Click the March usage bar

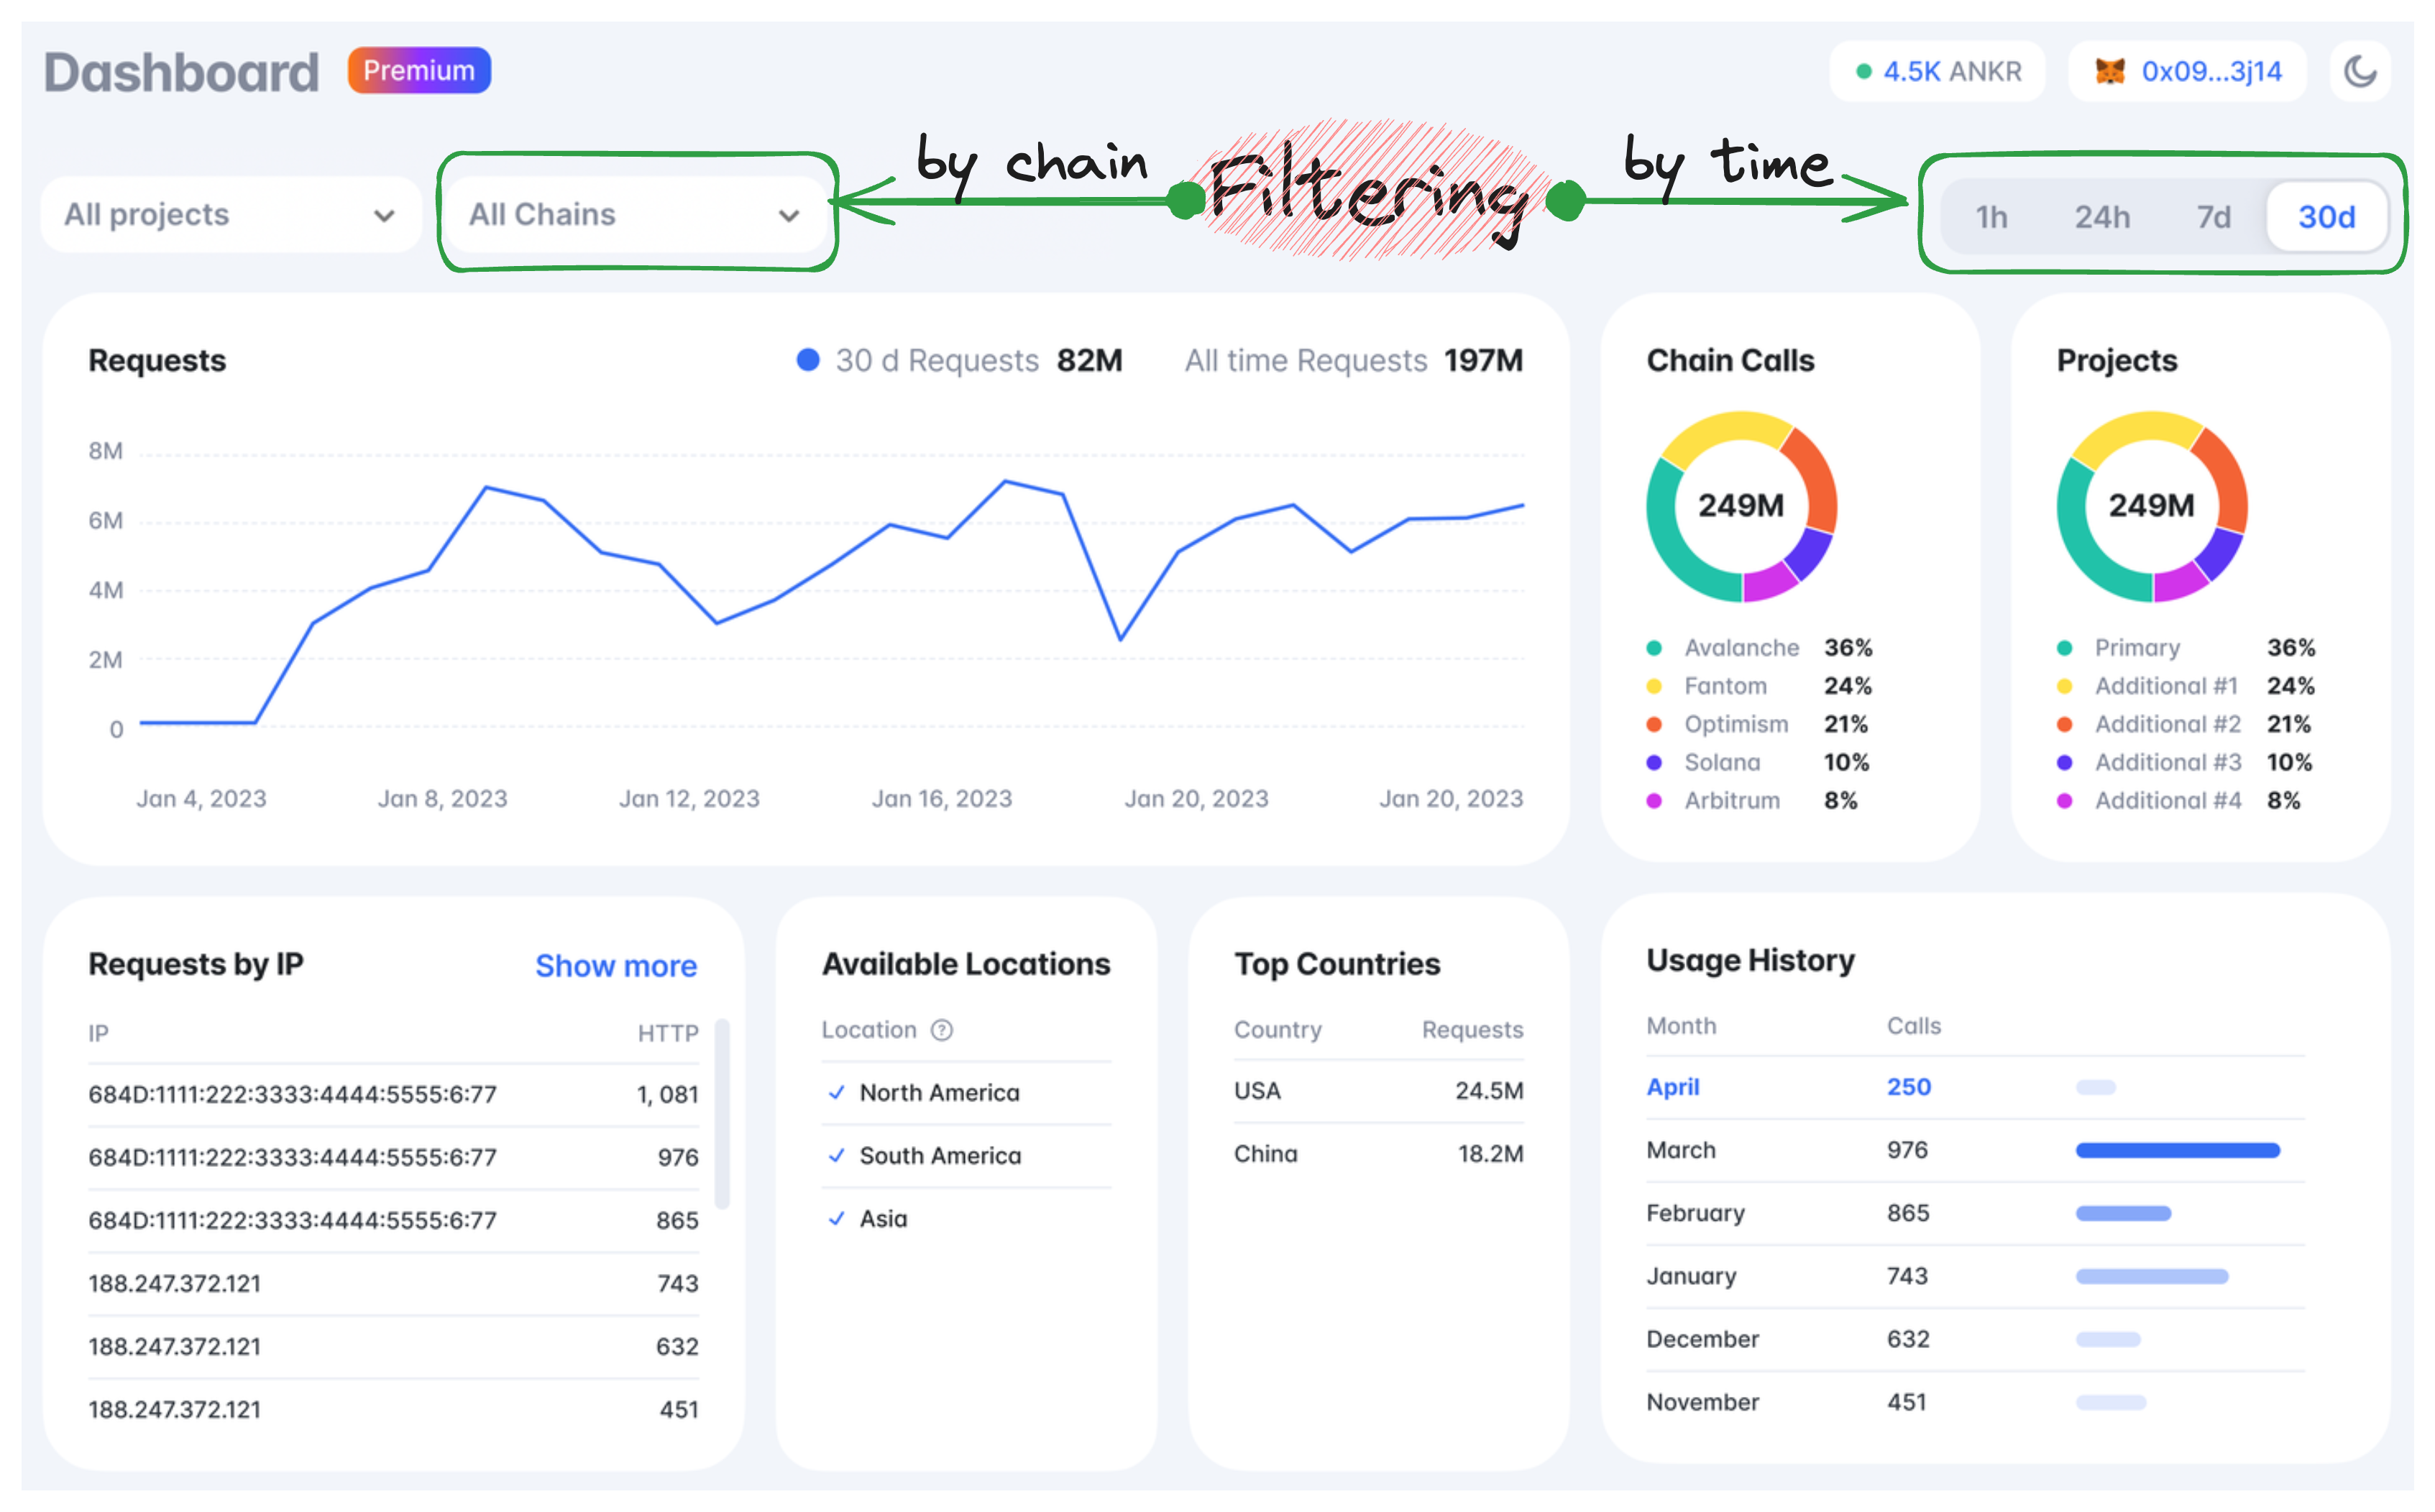click(x=2177, y=1150)
